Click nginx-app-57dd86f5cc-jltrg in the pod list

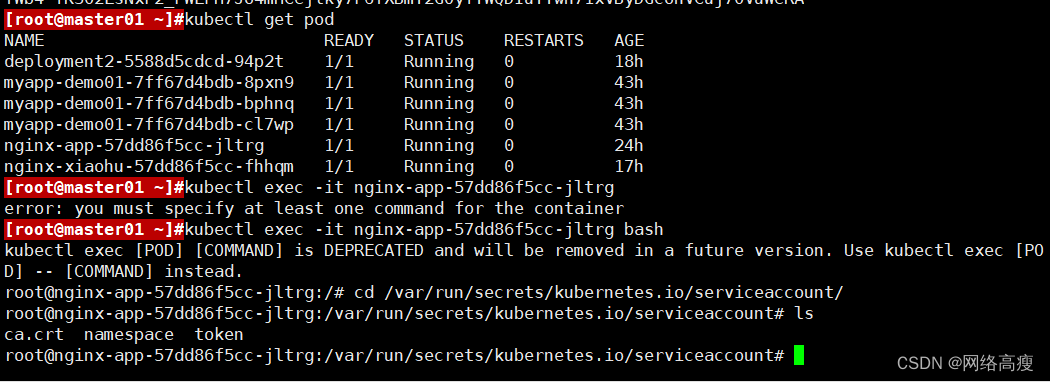(134, 145)
